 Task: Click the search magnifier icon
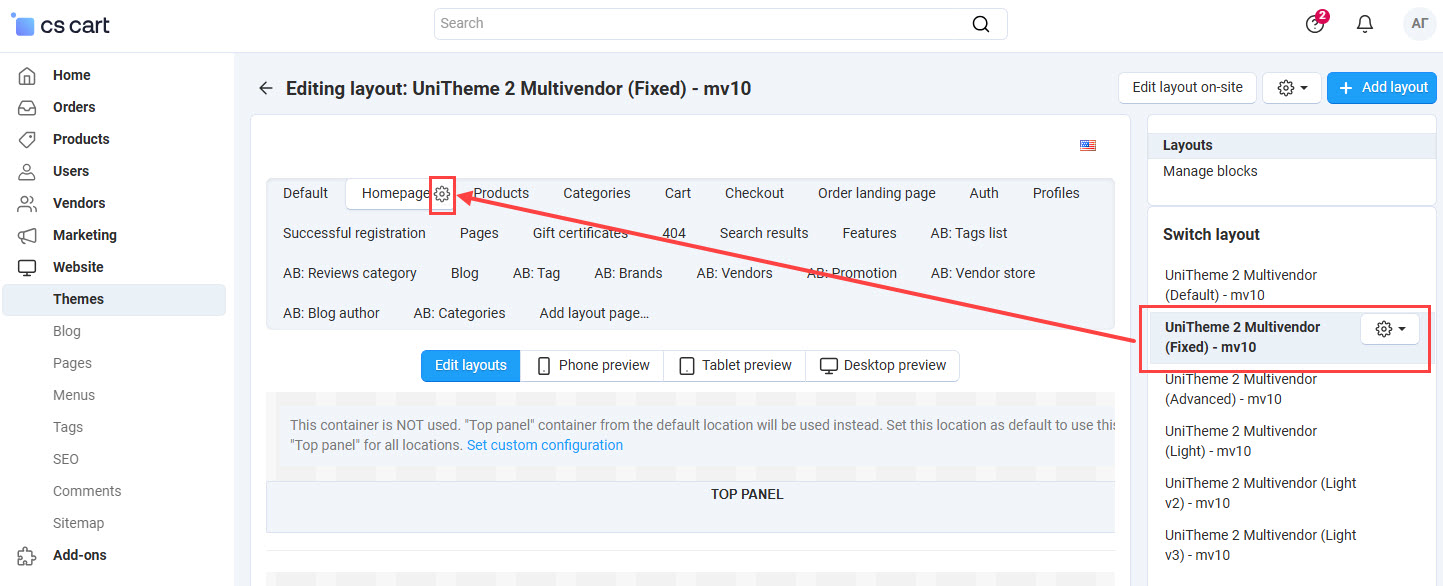click(981, 24)
